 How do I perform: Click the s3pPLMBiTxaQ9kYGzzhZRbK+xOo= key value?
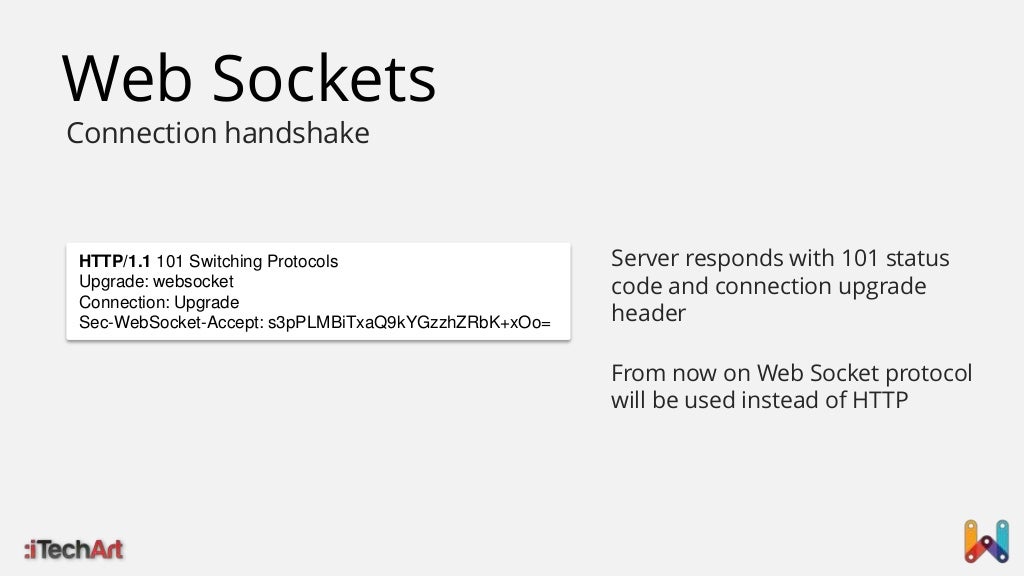tap(409, 323)
